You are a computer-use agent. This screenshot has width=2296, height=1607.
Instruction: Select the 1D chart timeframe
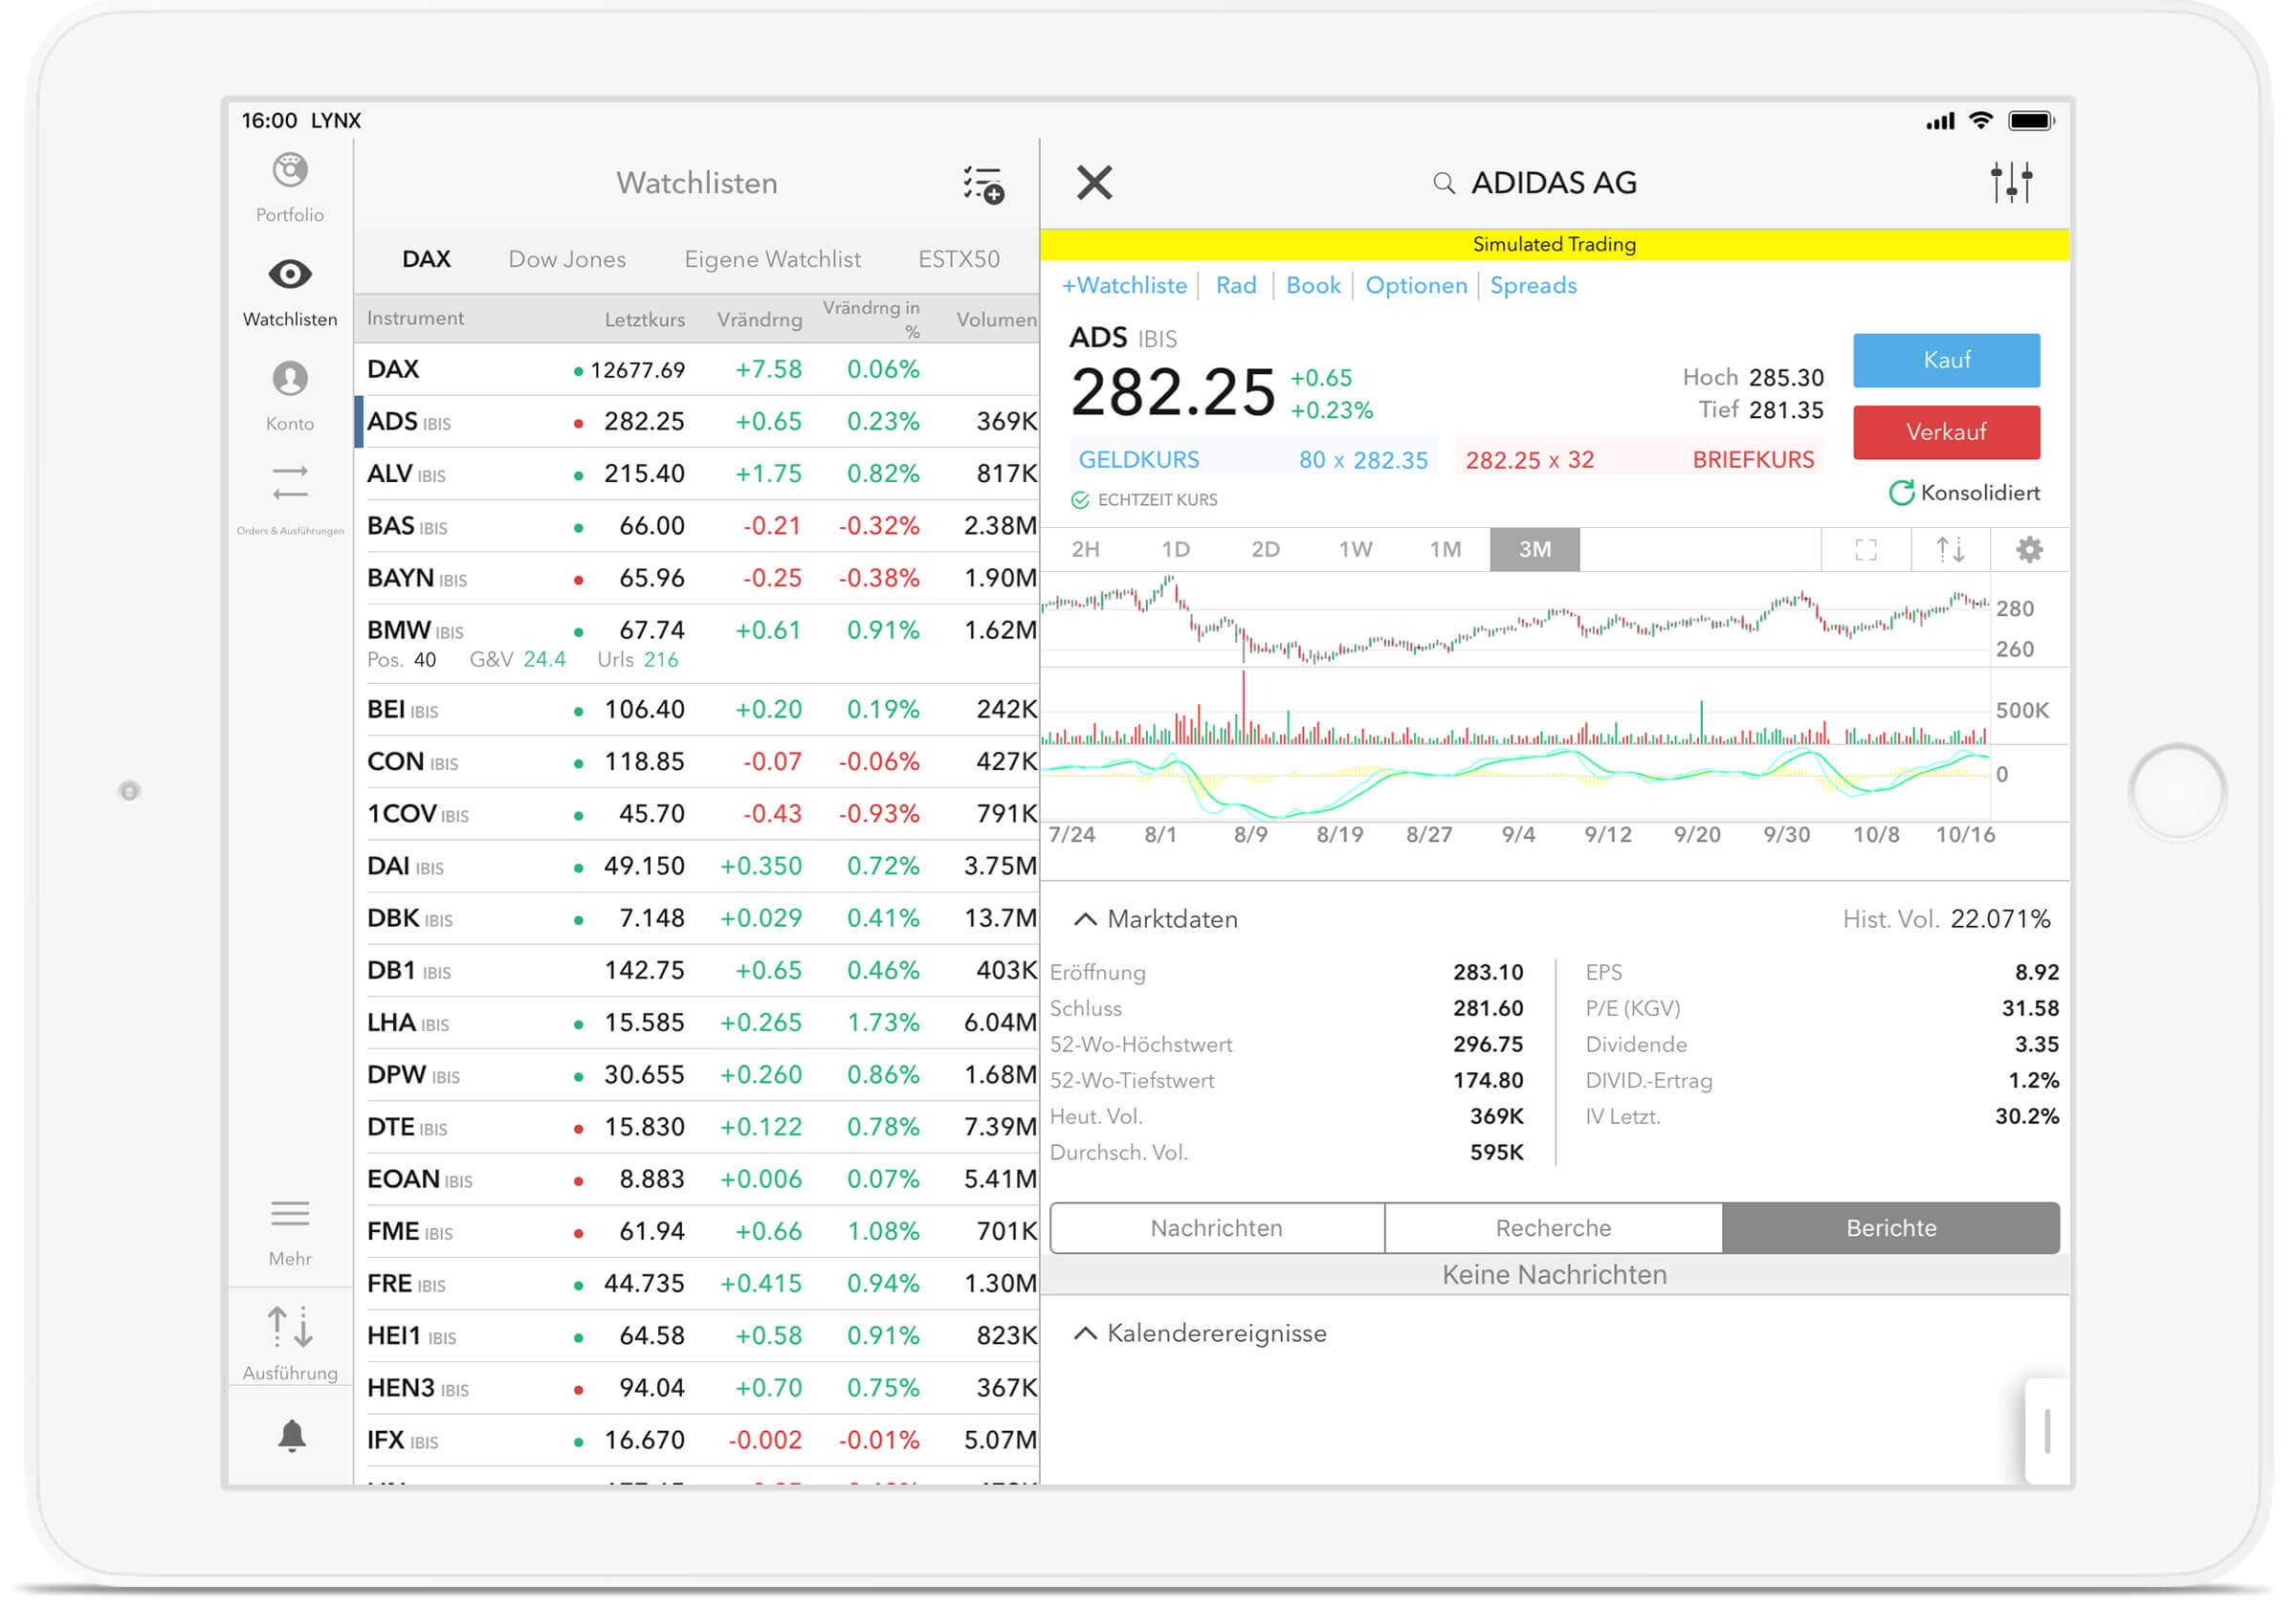[x=1175, y=550]
